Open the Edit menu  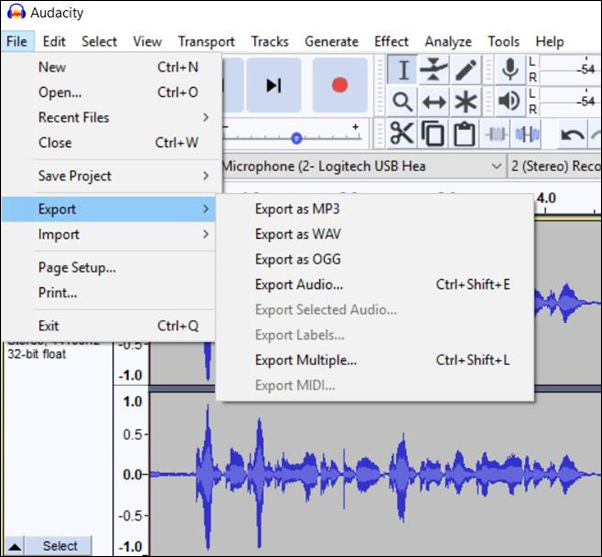pos(54,41)
